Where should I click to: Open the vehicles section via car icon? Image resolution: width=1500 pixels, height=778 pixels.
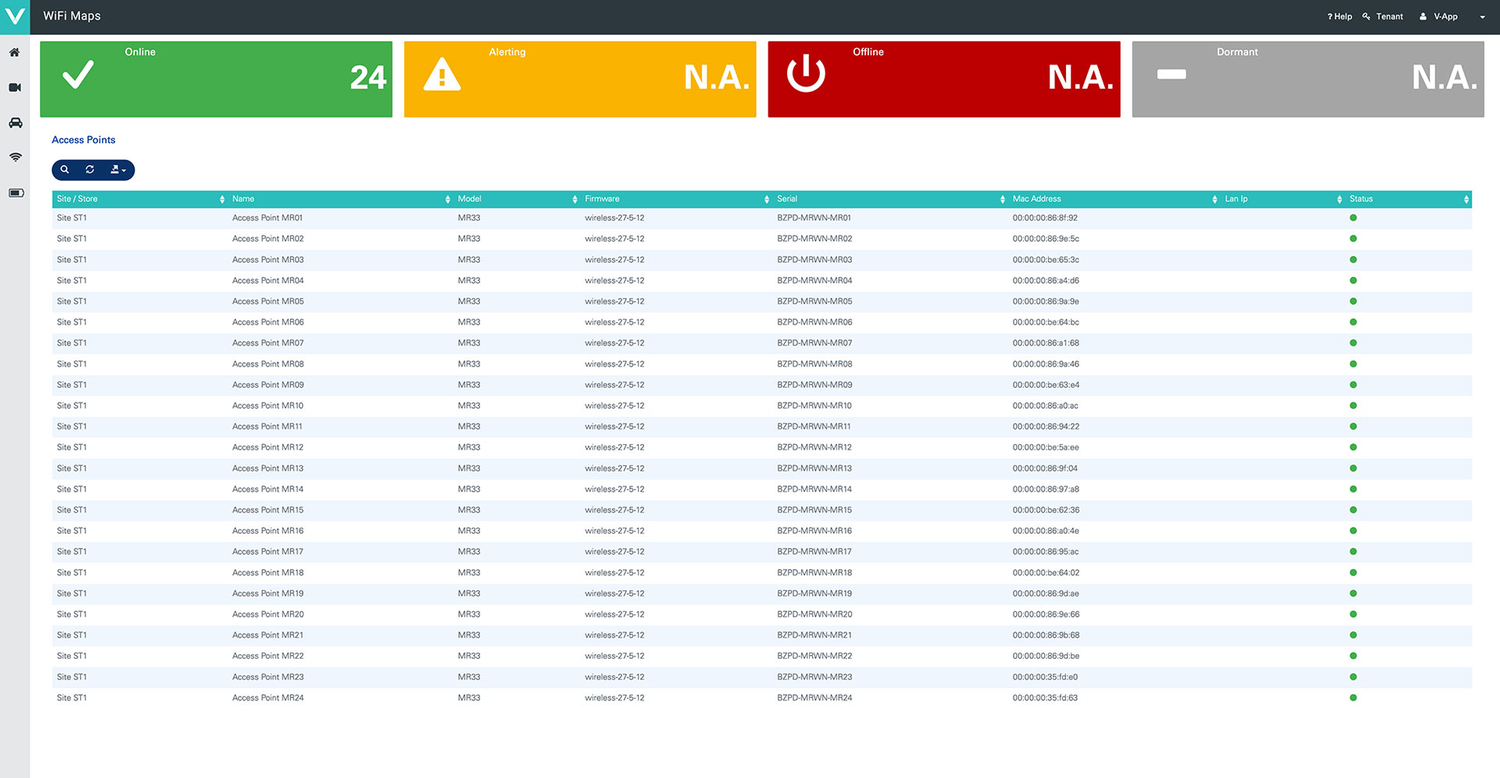15,122
